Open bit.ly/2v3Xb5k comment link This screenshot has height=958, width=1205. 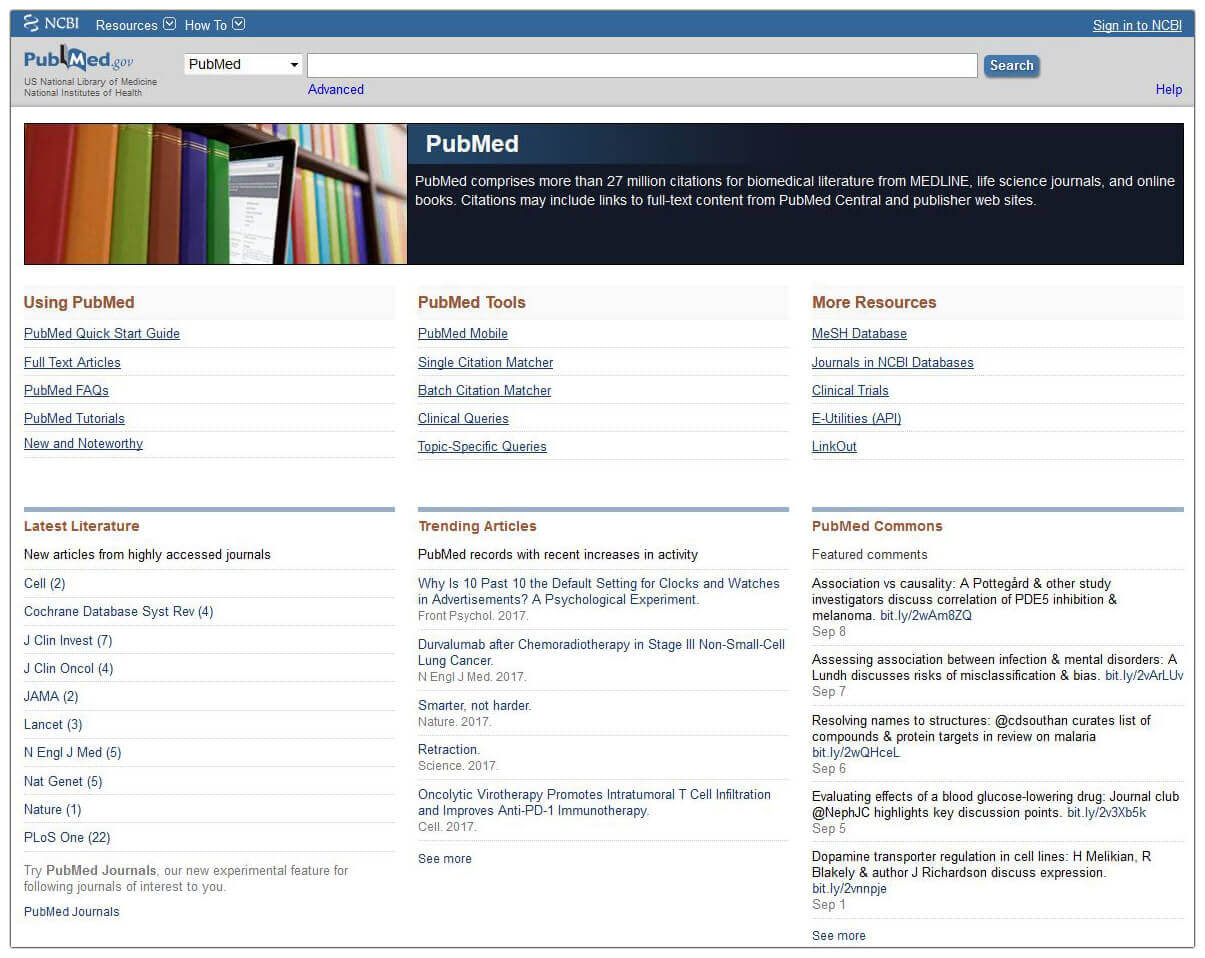[x=1106, y=813]
